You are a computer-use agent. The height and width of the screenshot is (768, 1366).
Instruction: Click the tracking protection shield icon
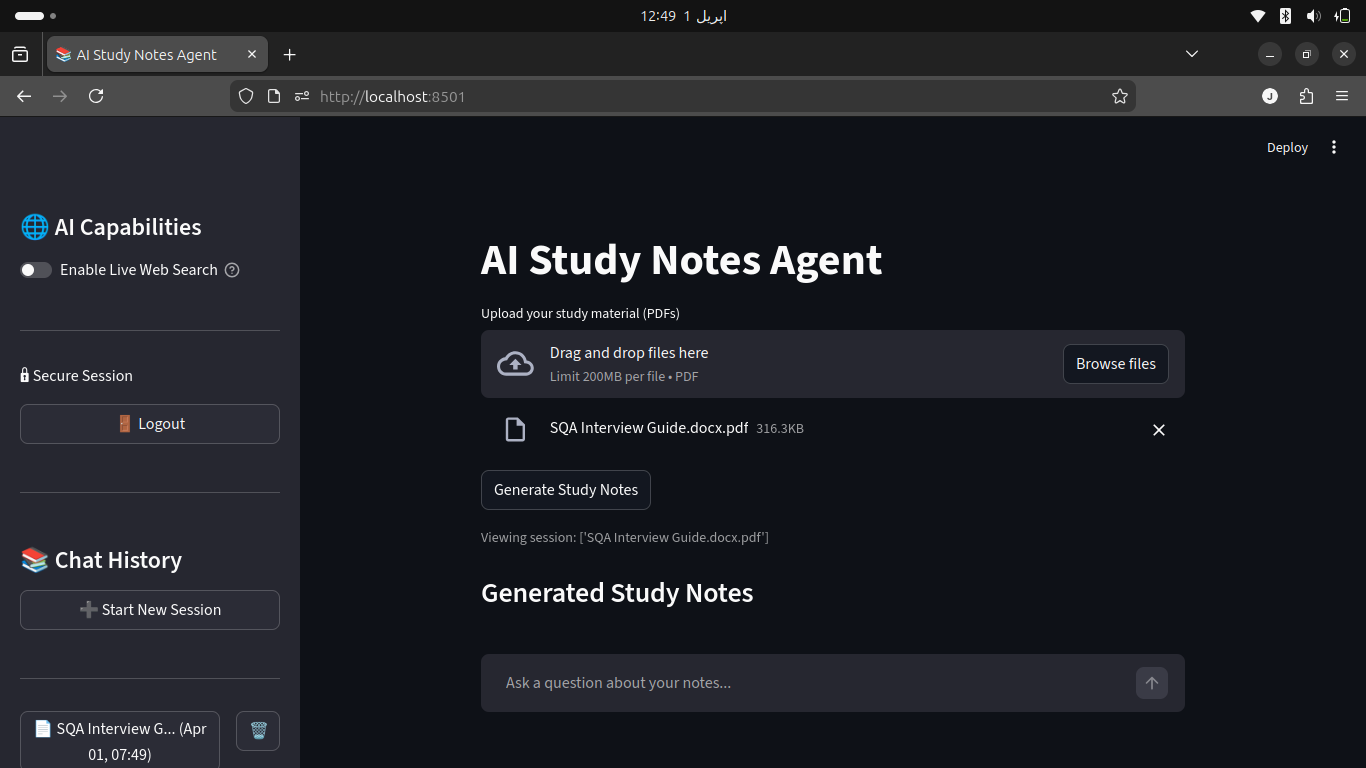point(246,96)
